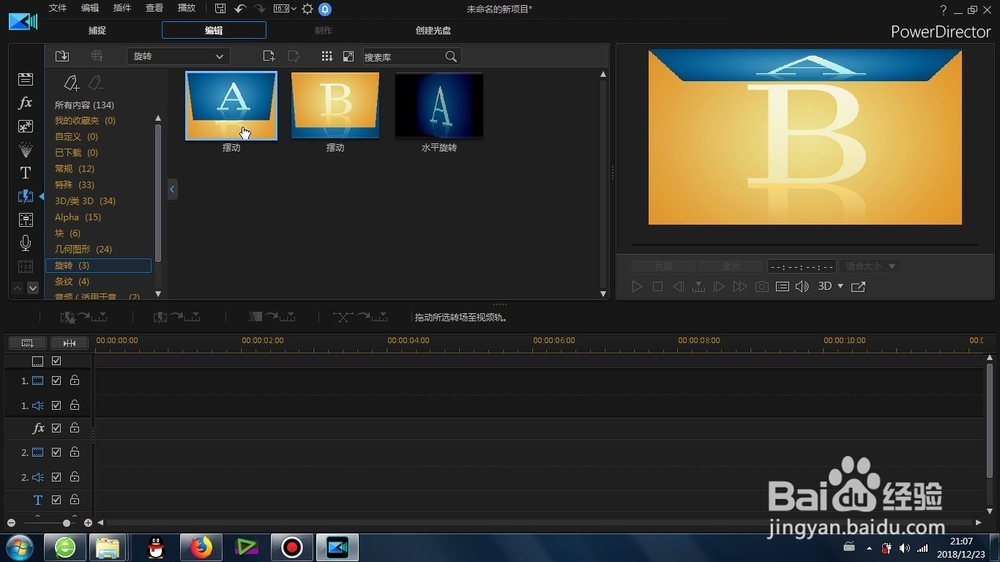Click the blue notification bell icon

[x=325, y=9]
